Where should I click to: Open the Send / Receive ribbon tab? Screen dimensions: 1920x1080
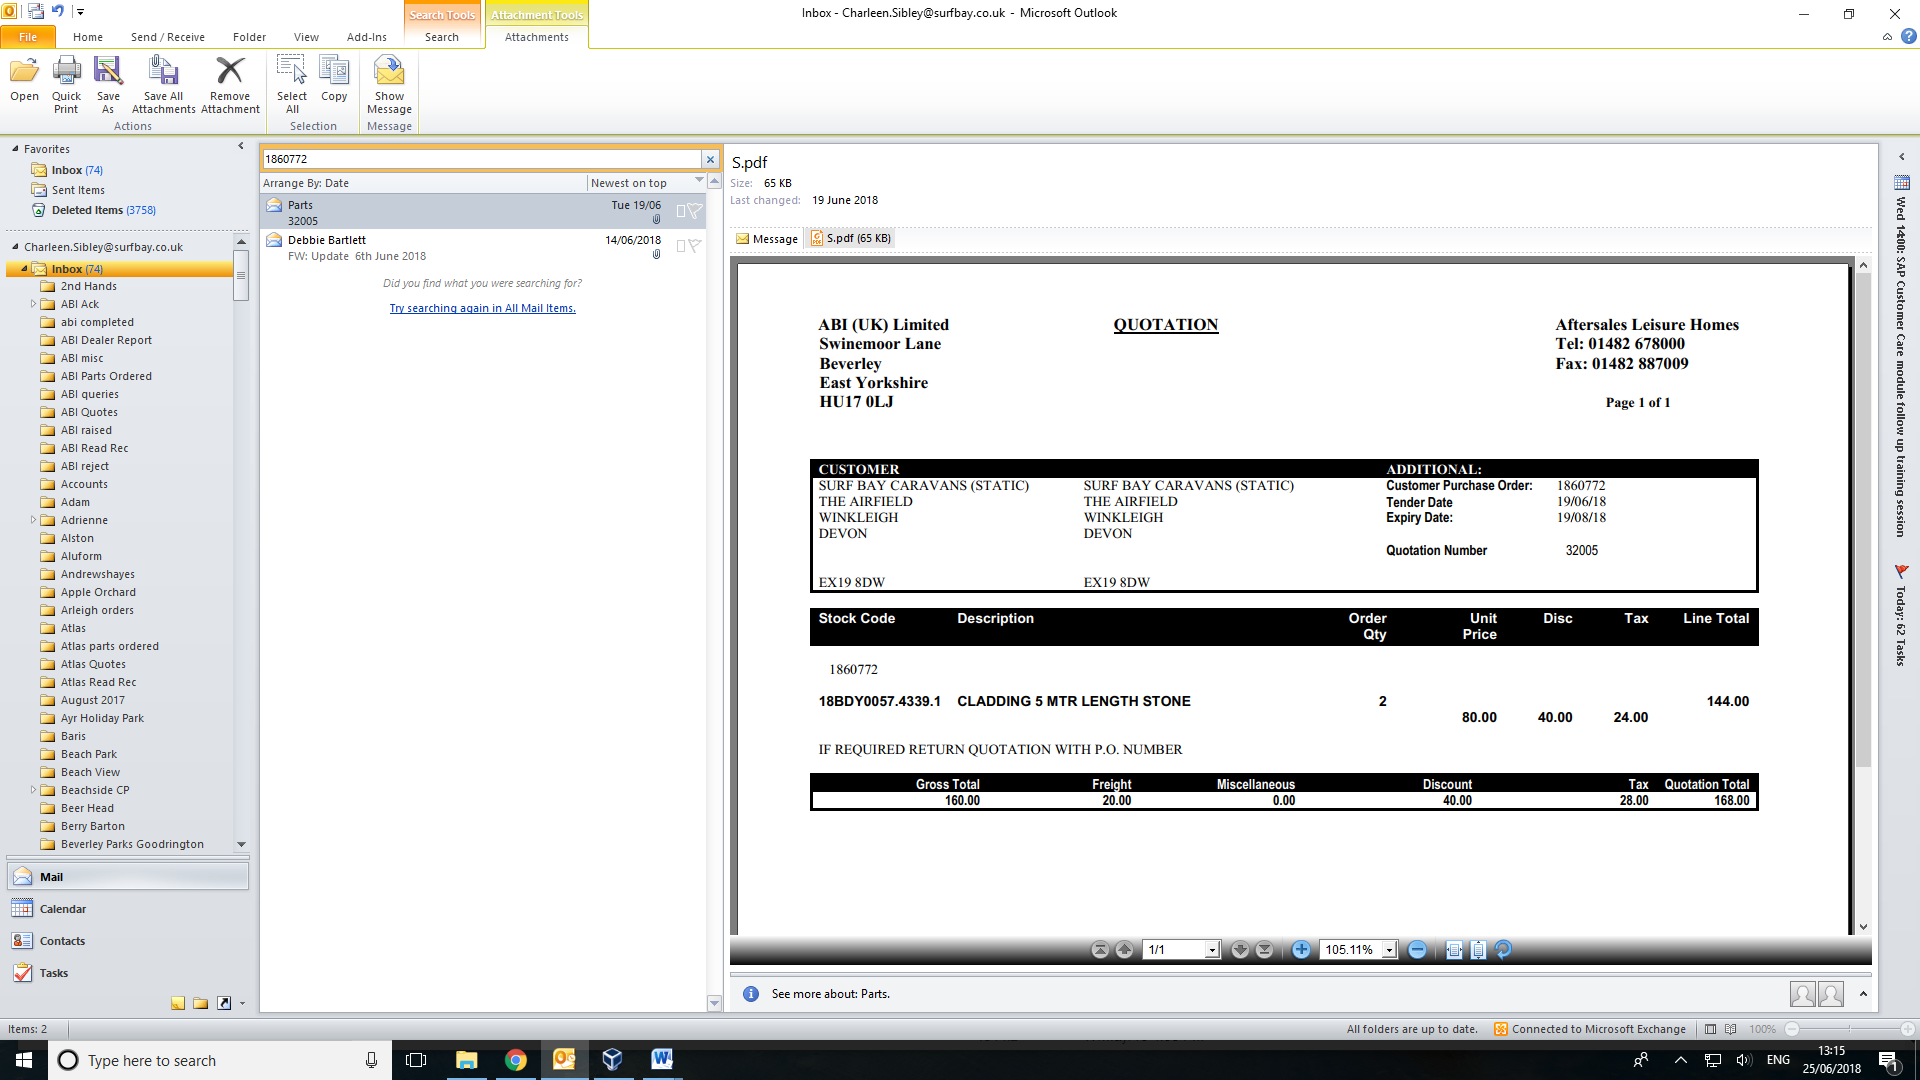click(x=167, y=37)
